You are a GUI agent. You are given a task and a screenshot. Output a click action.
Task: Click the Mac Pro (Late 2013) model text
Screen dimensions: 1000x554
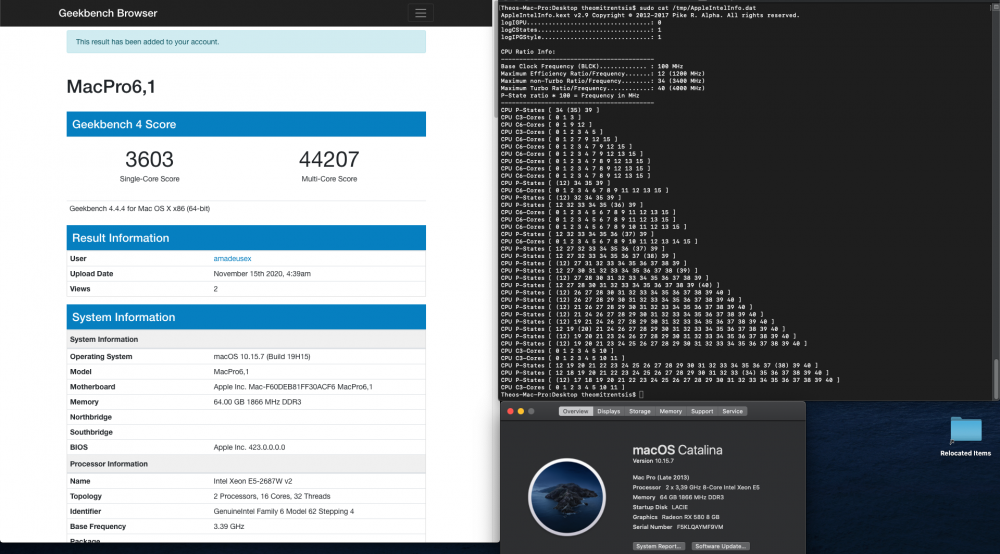tap(661, 477)
